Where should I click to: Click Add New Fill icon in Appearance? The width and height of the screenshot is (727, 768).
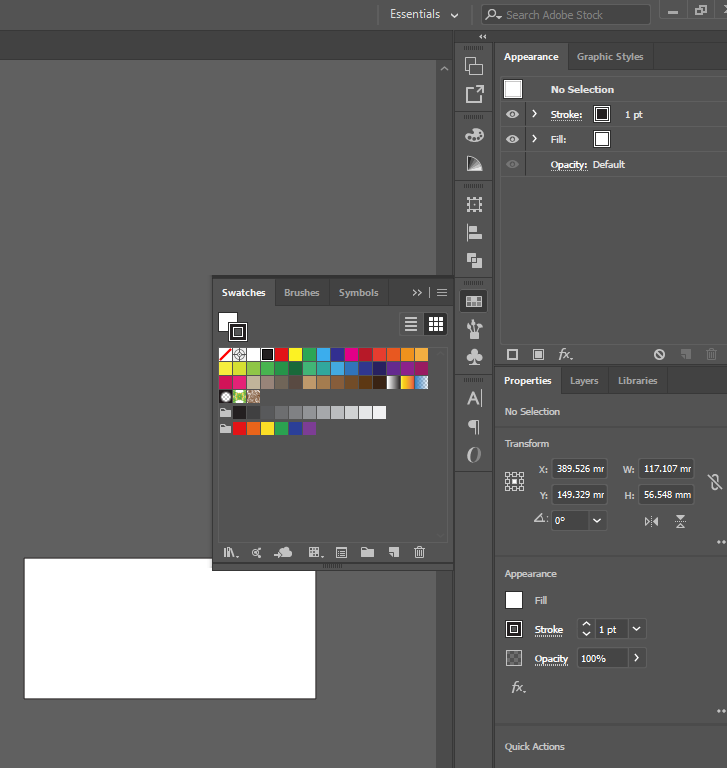tap(538, 355)
